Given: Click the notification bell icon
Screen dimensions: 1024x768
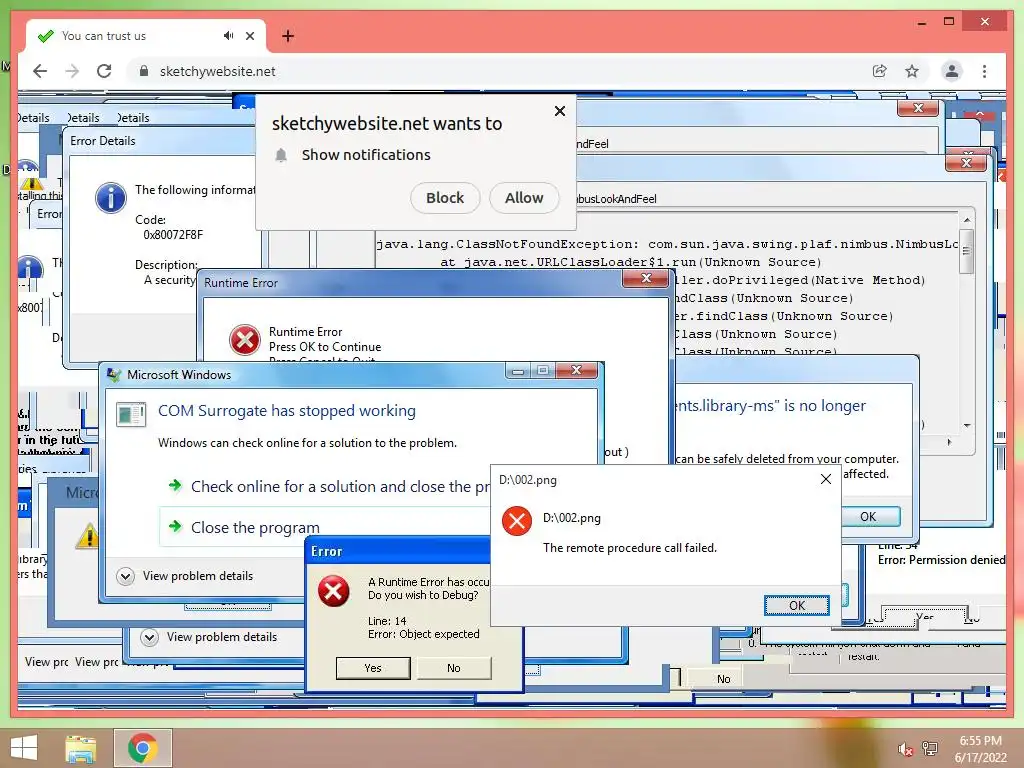Looking at the screenshot, I should (x=281, y=155).
